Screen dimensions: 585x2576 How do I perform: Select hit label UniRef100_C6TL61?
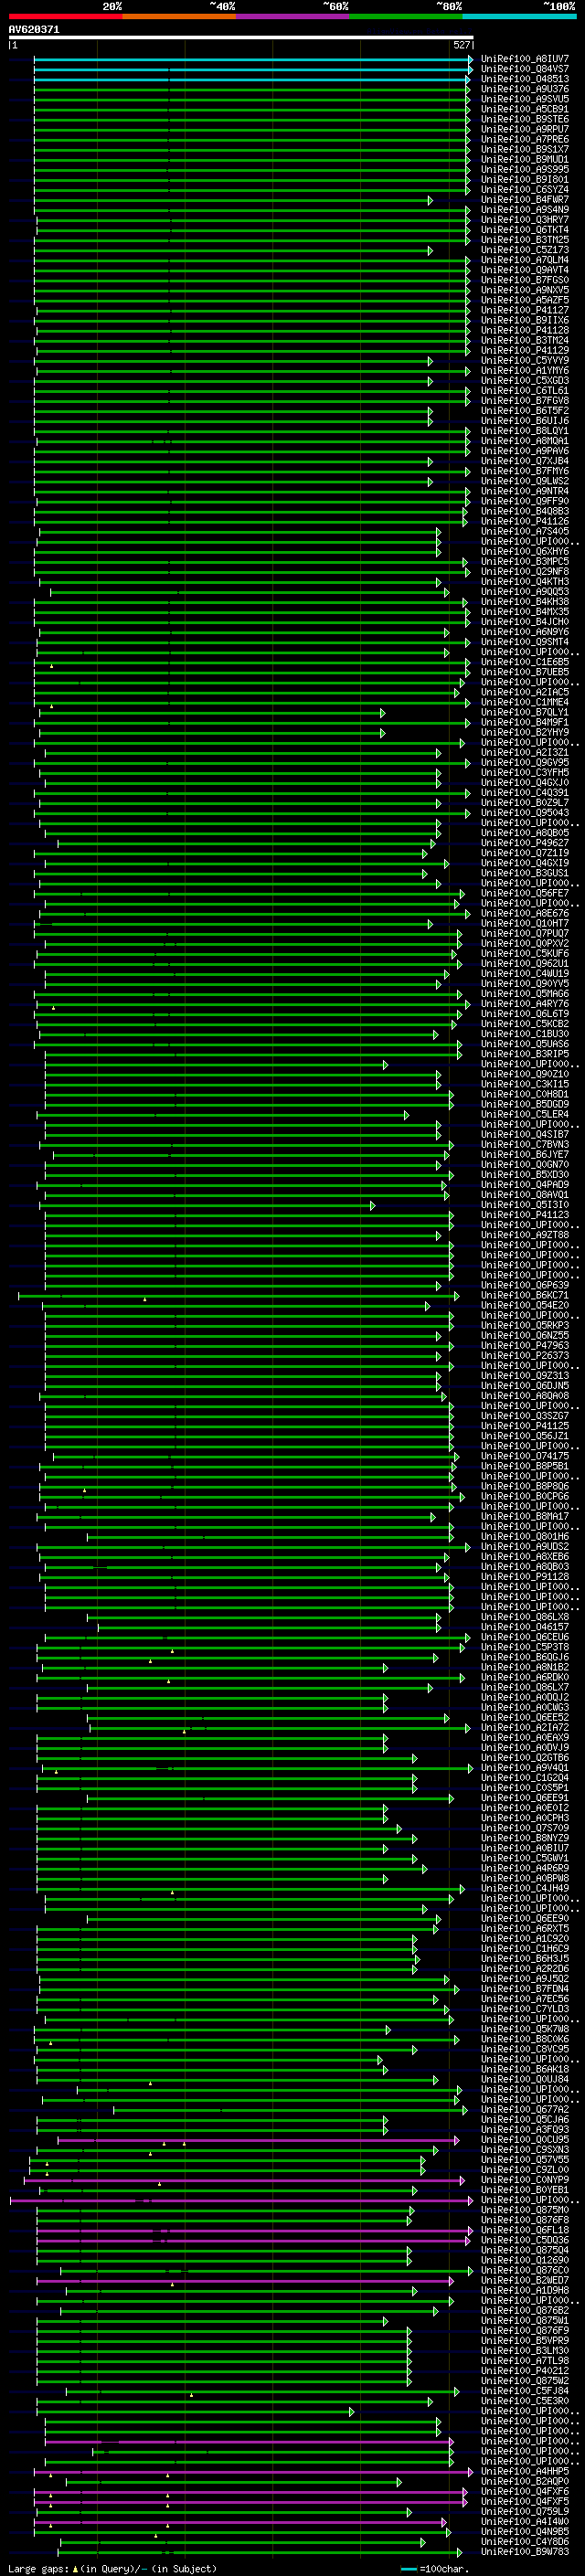pyautogui.click(x=525, y=390)
